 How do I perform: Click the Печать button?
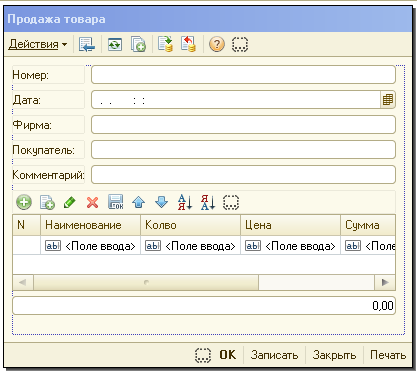point(388,355)
